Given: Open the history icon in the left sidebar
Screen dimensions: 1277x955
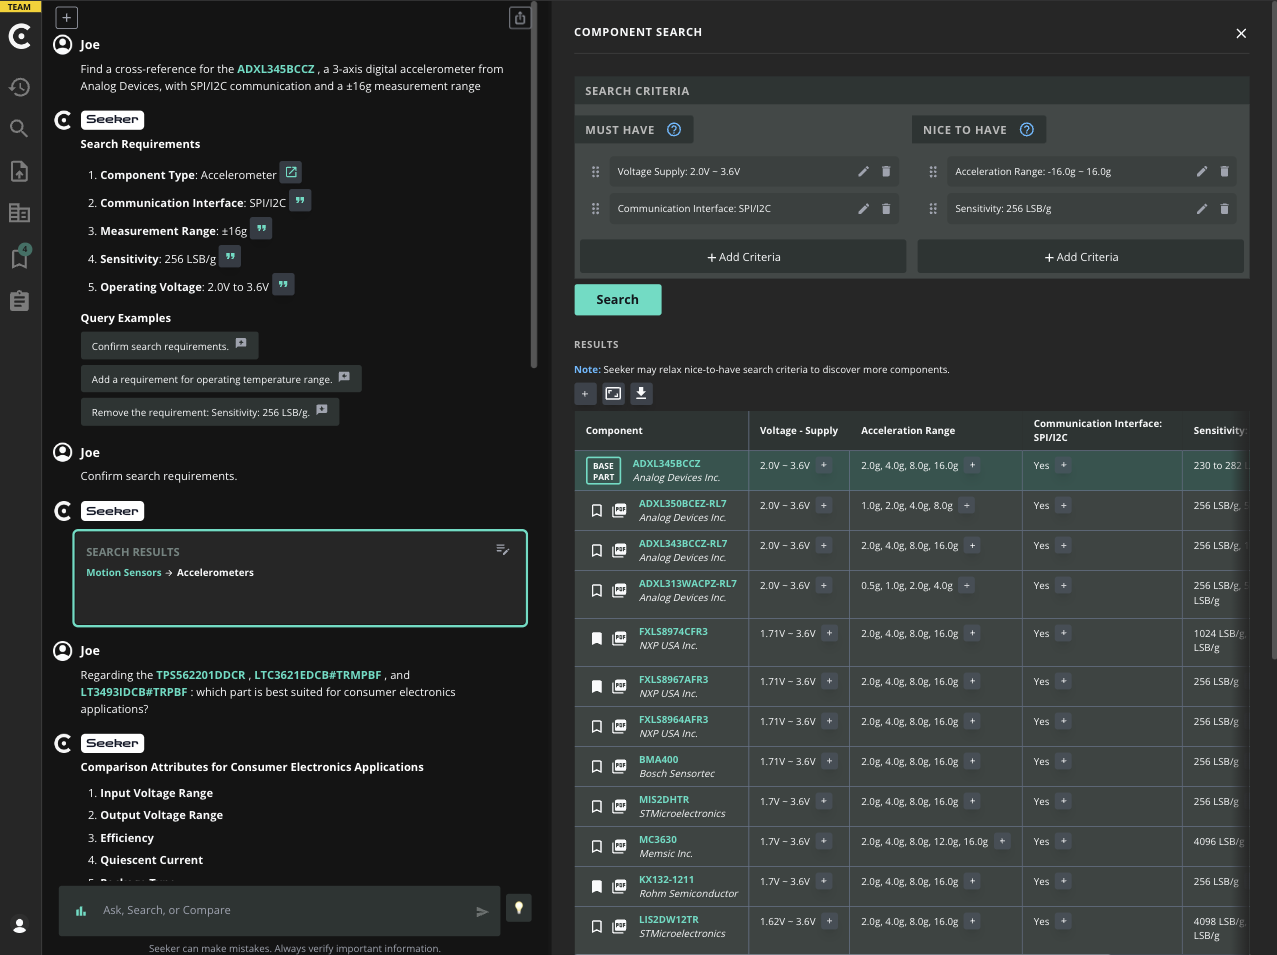Looking at the screenshot, I should click(19, 87).
